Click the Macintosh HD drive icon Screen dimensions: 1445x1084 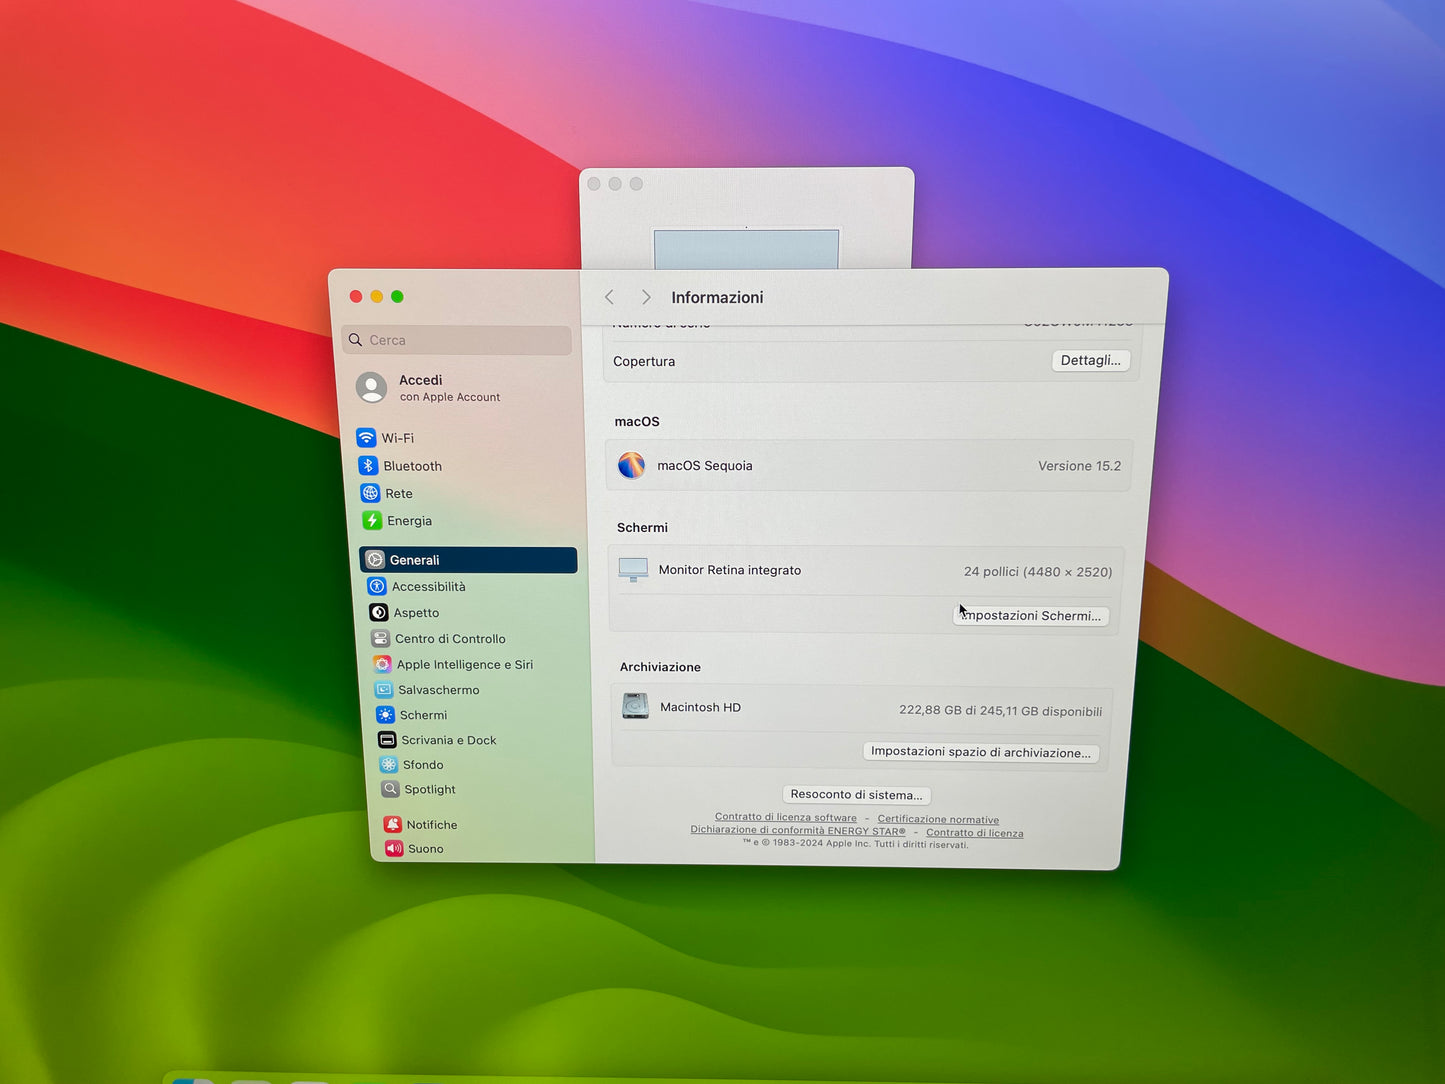pyautogui.click(x=635, y=706)
